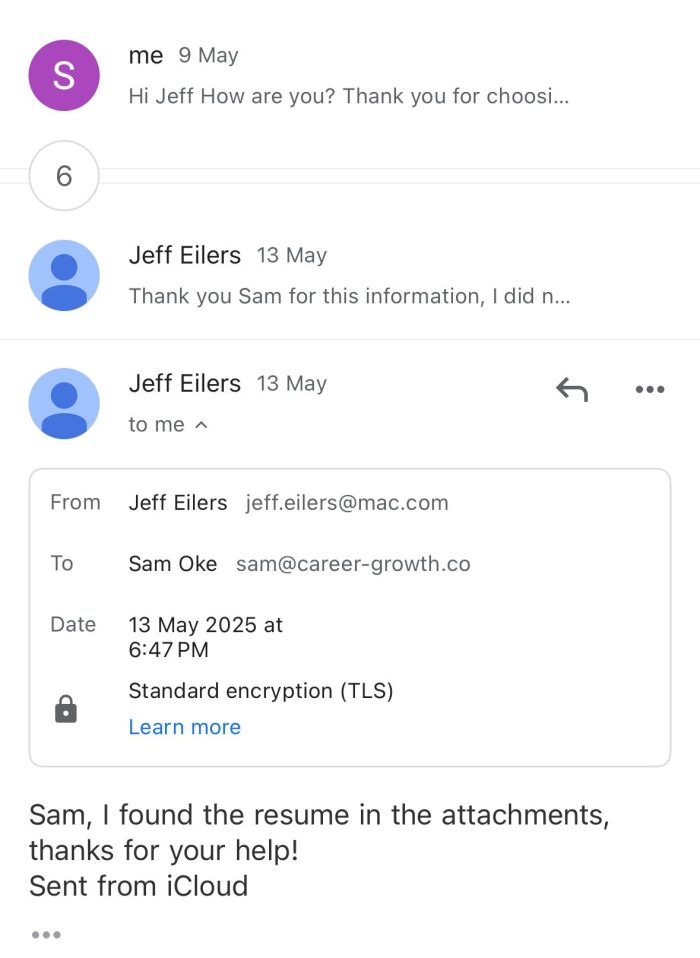
Task: Click the reply arrow icon
Action: pyautogui.click(x=571, y=390)
